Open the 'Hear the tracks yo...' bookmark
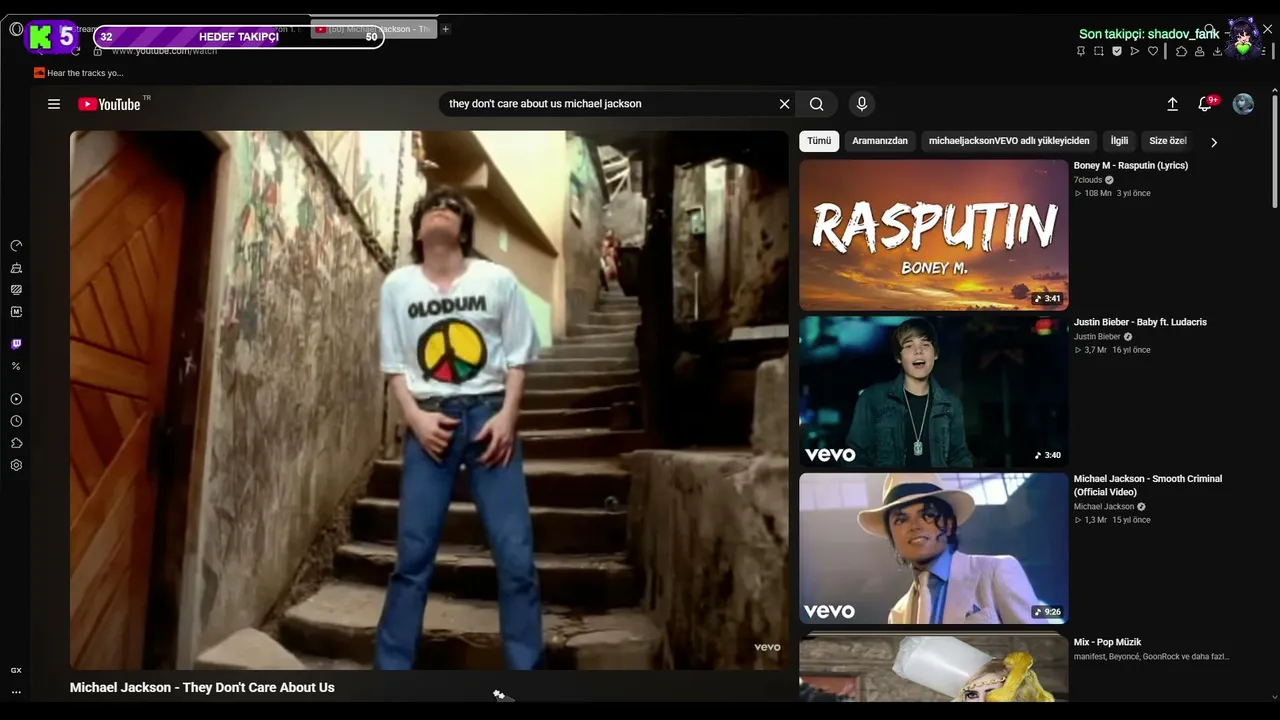This screenshot has height=720, width=1280. click(x=79, y=73)
